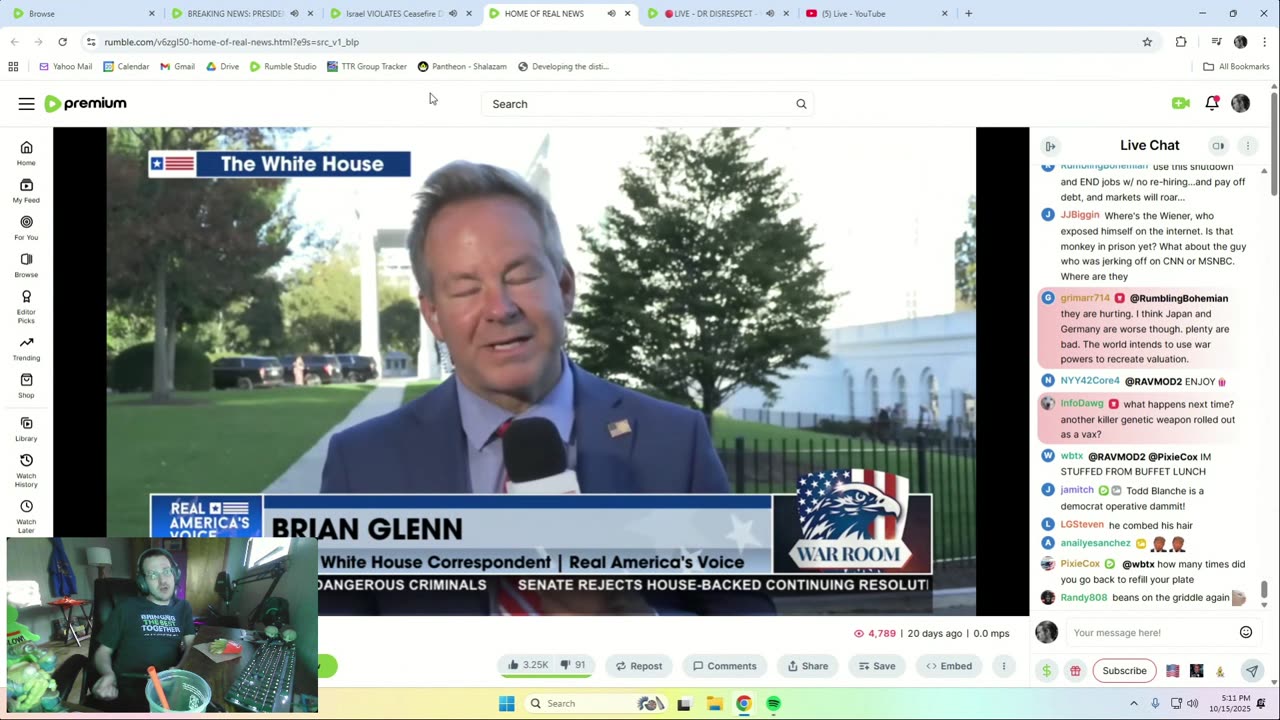
Task: Click the address bar URL
Action: pyautogui.click(x=231, y=42)
